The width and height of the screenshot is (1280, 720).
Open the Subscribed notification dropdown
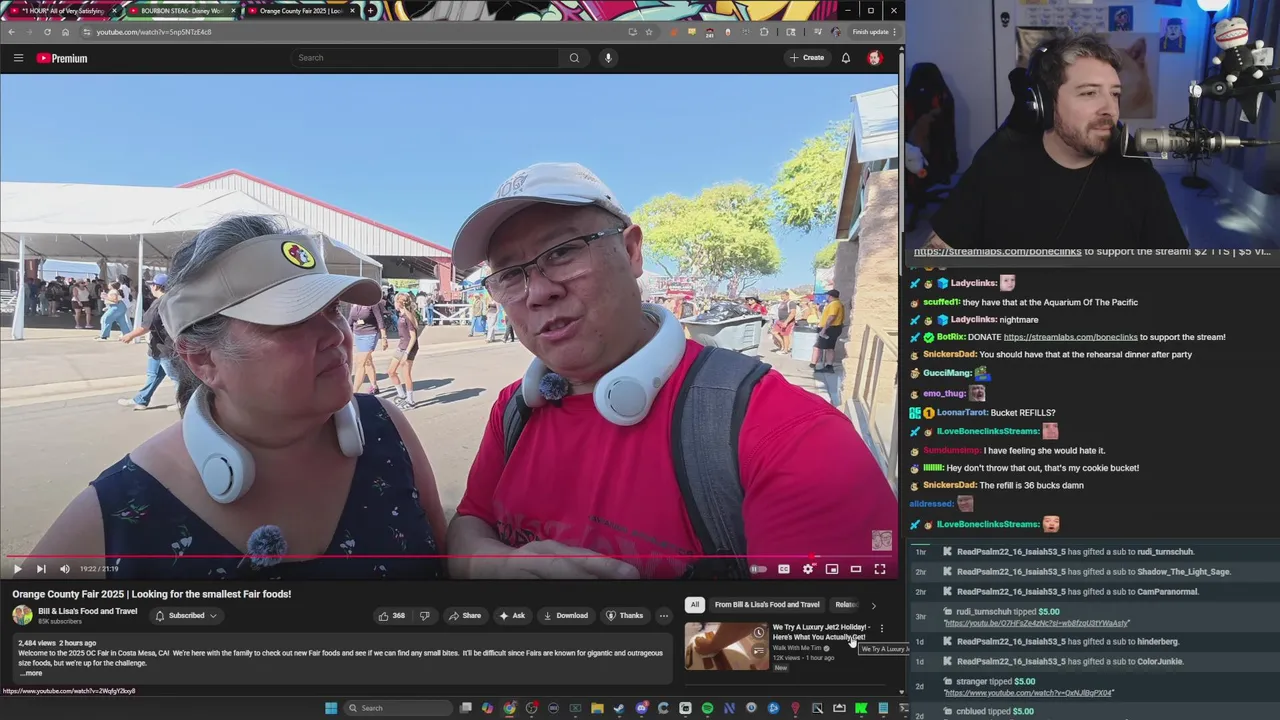(x=186, y=616)
